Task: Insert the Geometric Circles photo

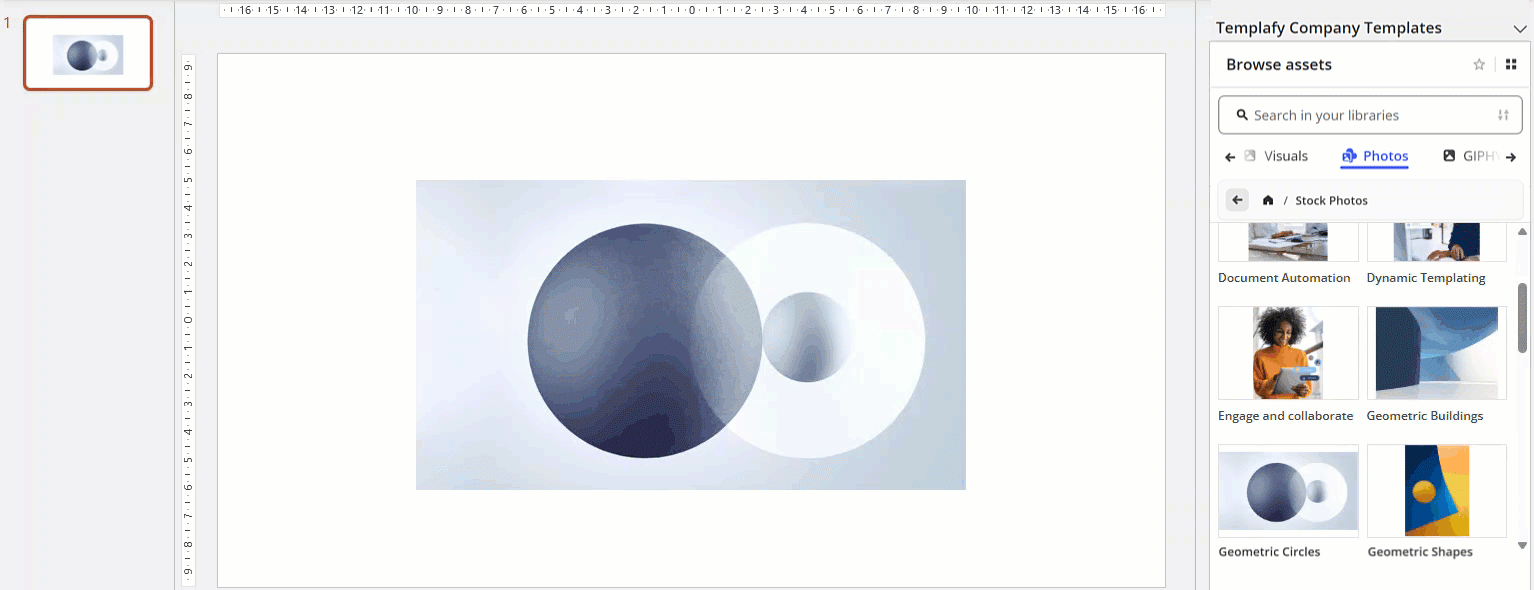Action: pos(1288,491)
